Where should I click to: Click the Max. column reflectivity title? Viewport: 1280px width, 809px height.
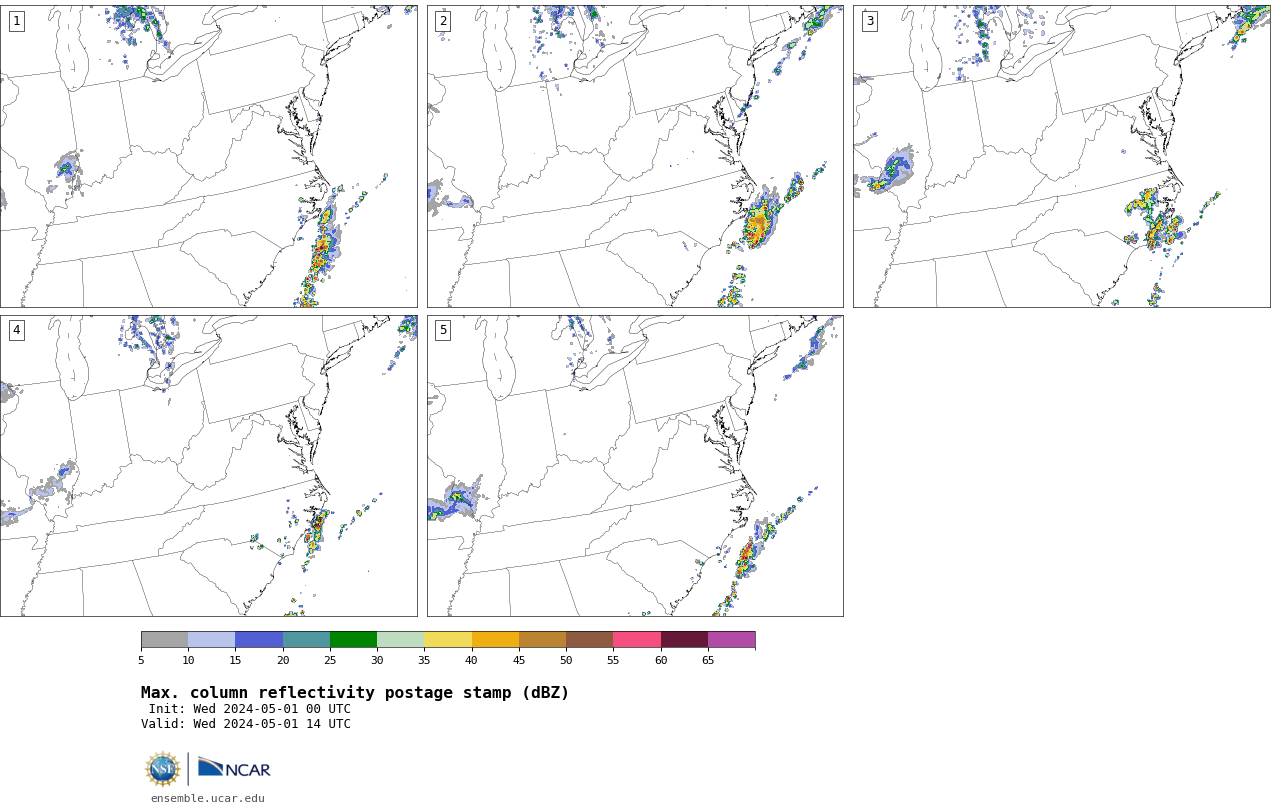pyautogui.click(x=355, y=693)
